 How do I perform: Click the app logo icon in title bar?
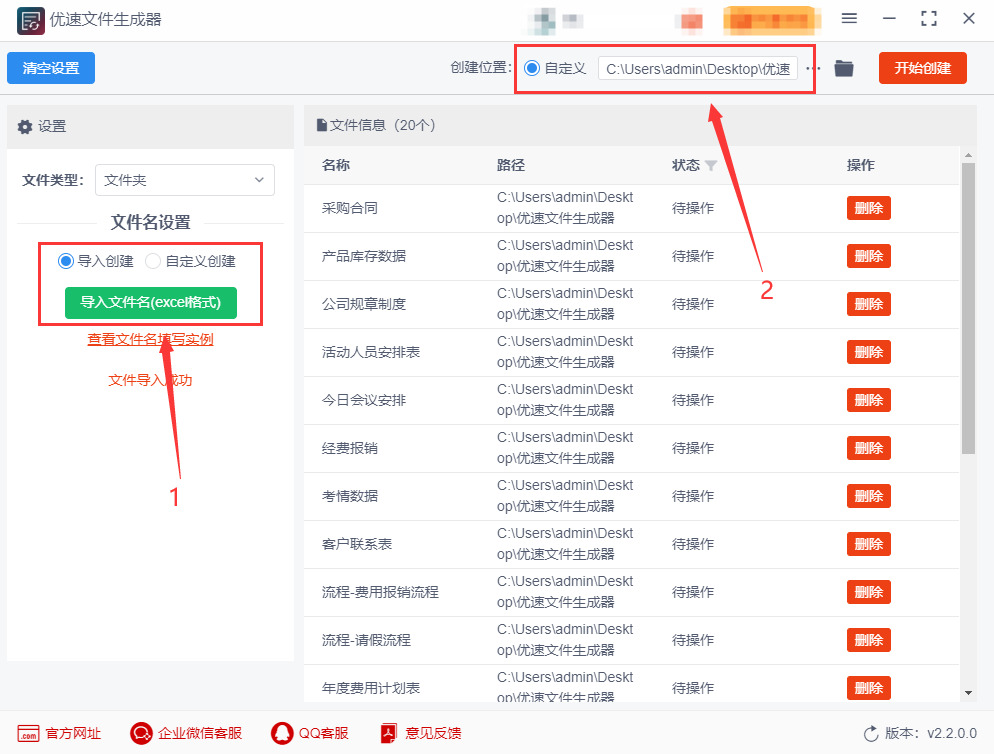tap(30, 20)
